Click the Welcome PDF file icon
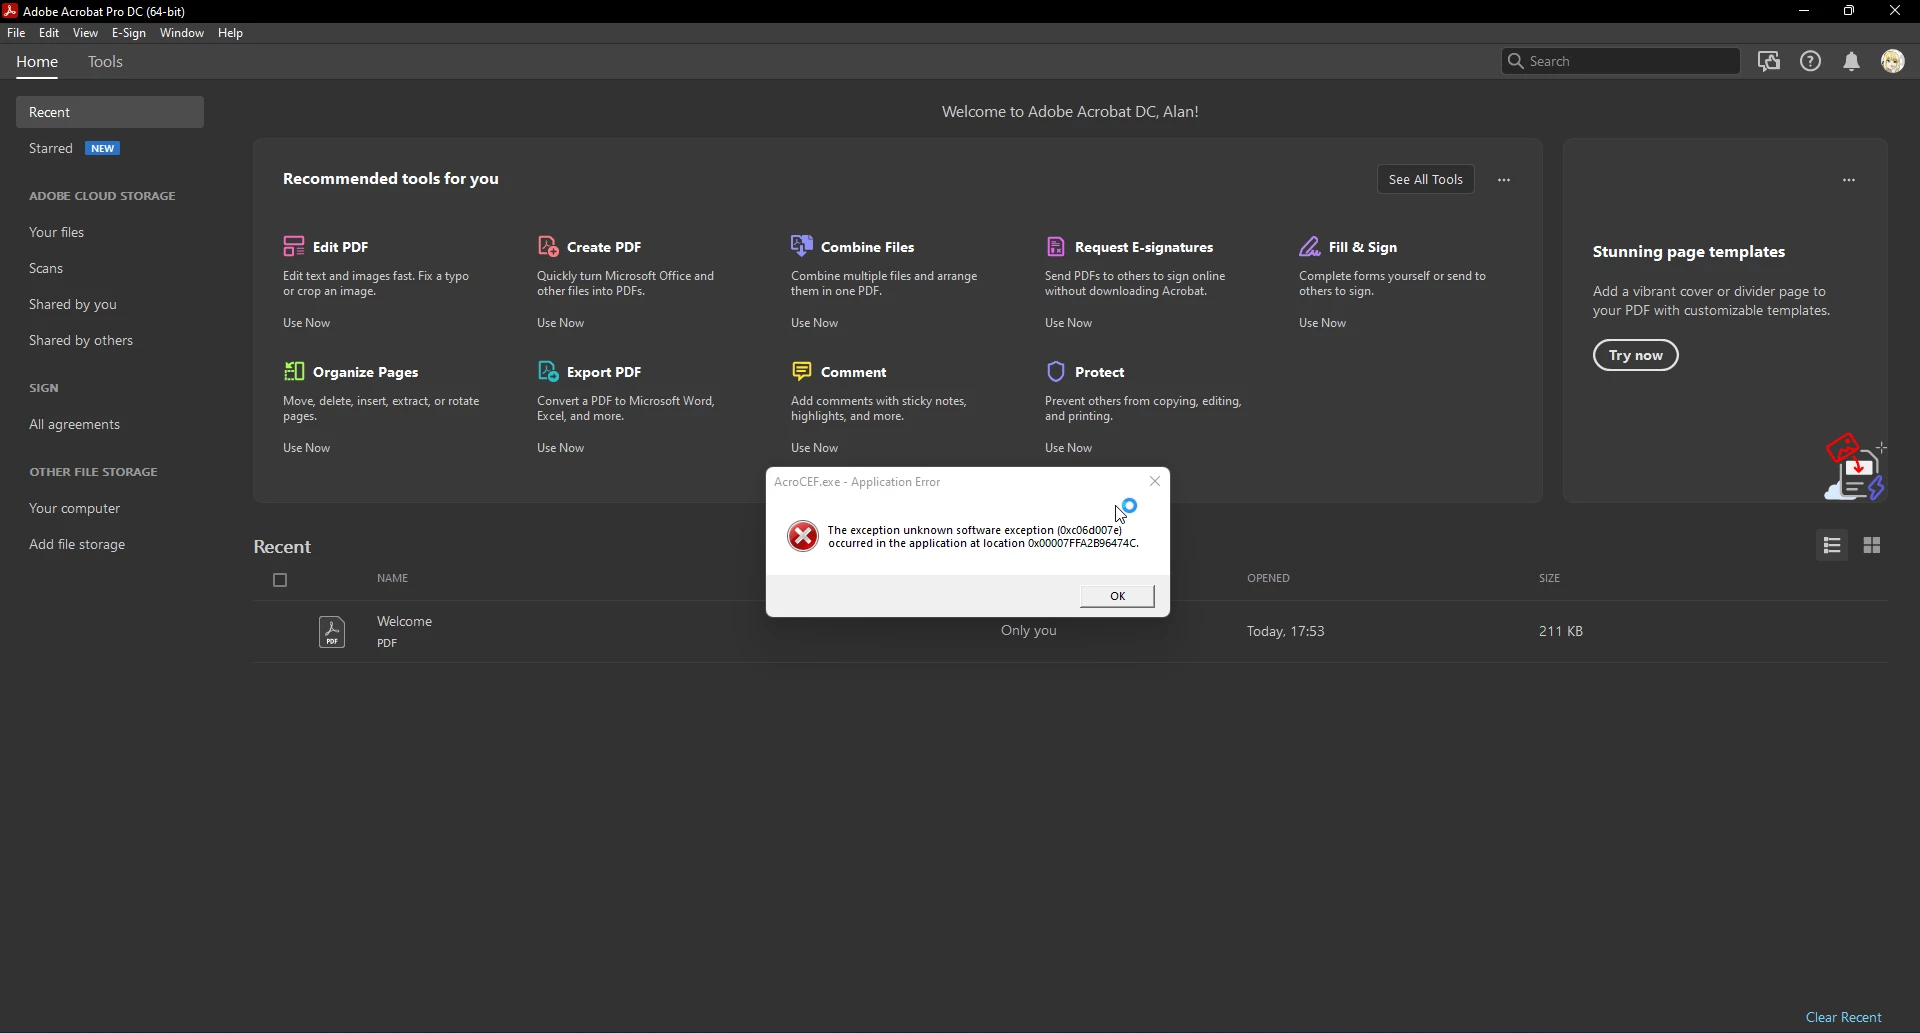The height and width of the screenshot is (1033, 1920). coord(332,632)
